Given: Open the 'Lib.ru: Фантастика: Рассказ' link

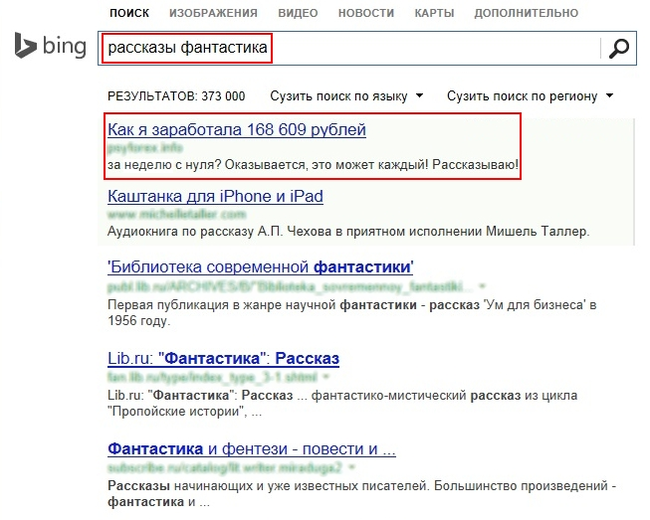Looking at the screenshot, I should coord(223,358).
